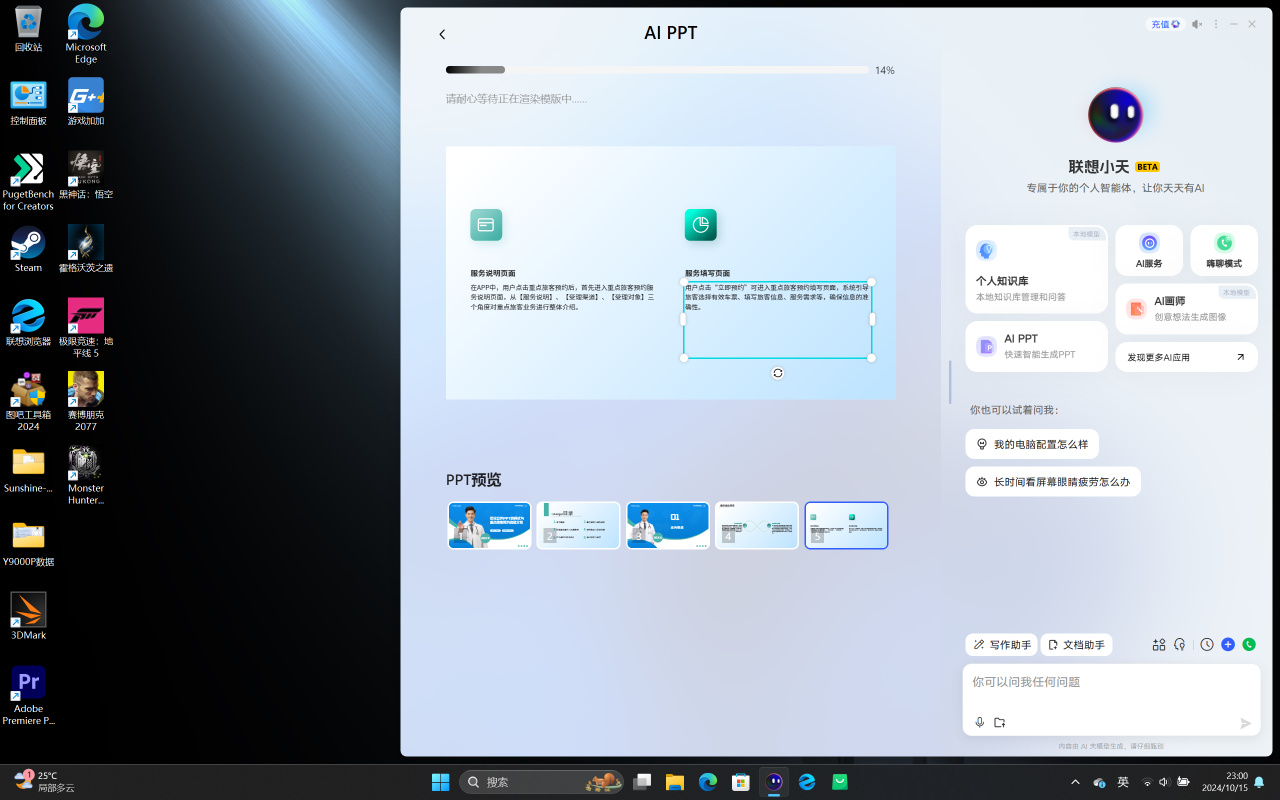This screenshot has height=800, width=1280.
Task: Launch 嗨聊模式 chat mode
Action: pyautogui.click(x=1224, y=250)
